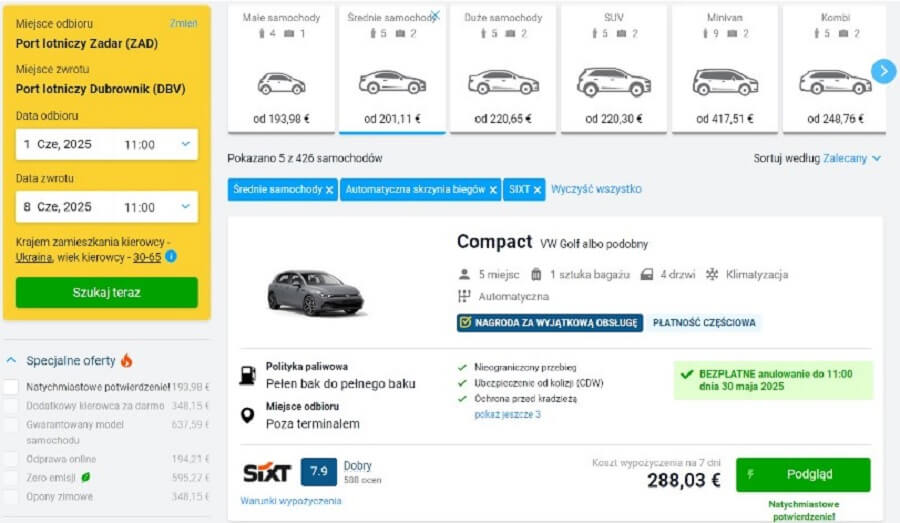This screenshot has height=523, width=900.
Task: Remove the SIXT filter chip
Action: pos(537,189)
